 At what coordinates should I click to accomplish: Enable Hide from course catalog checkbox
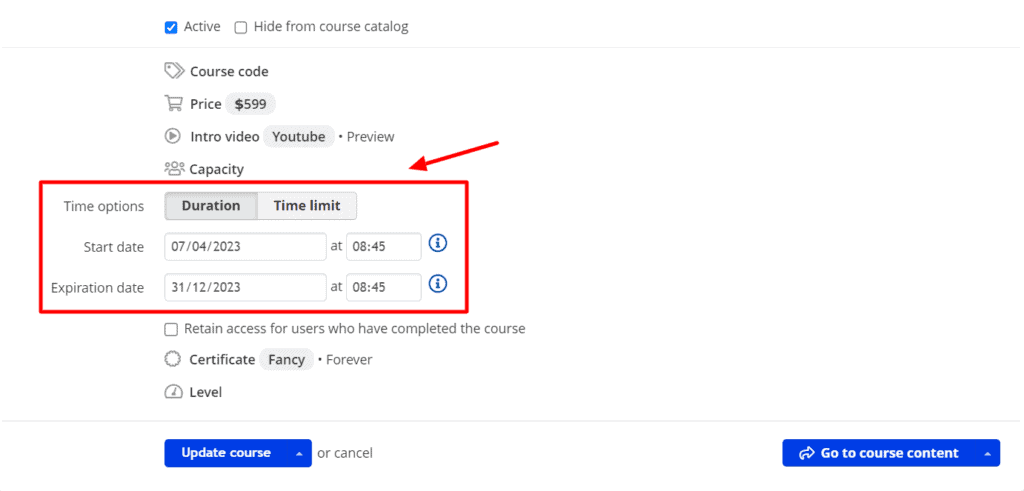[x=241, y=27]
